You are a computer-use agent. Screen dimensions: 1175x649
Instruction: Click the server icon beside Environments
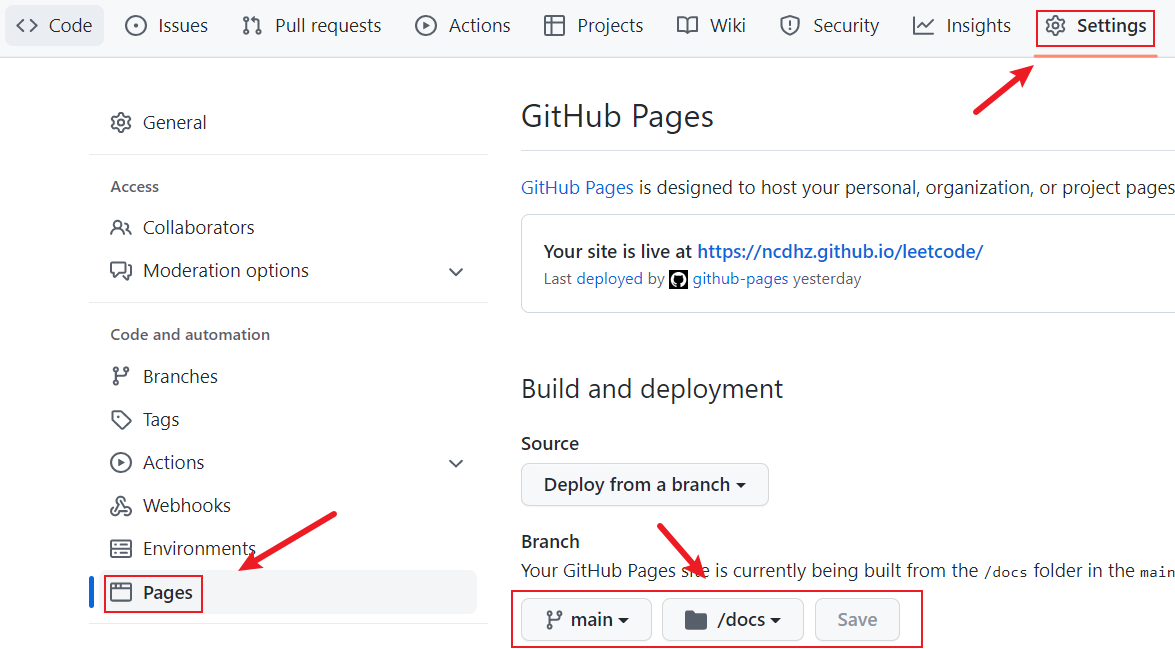(x=121, y=549)
